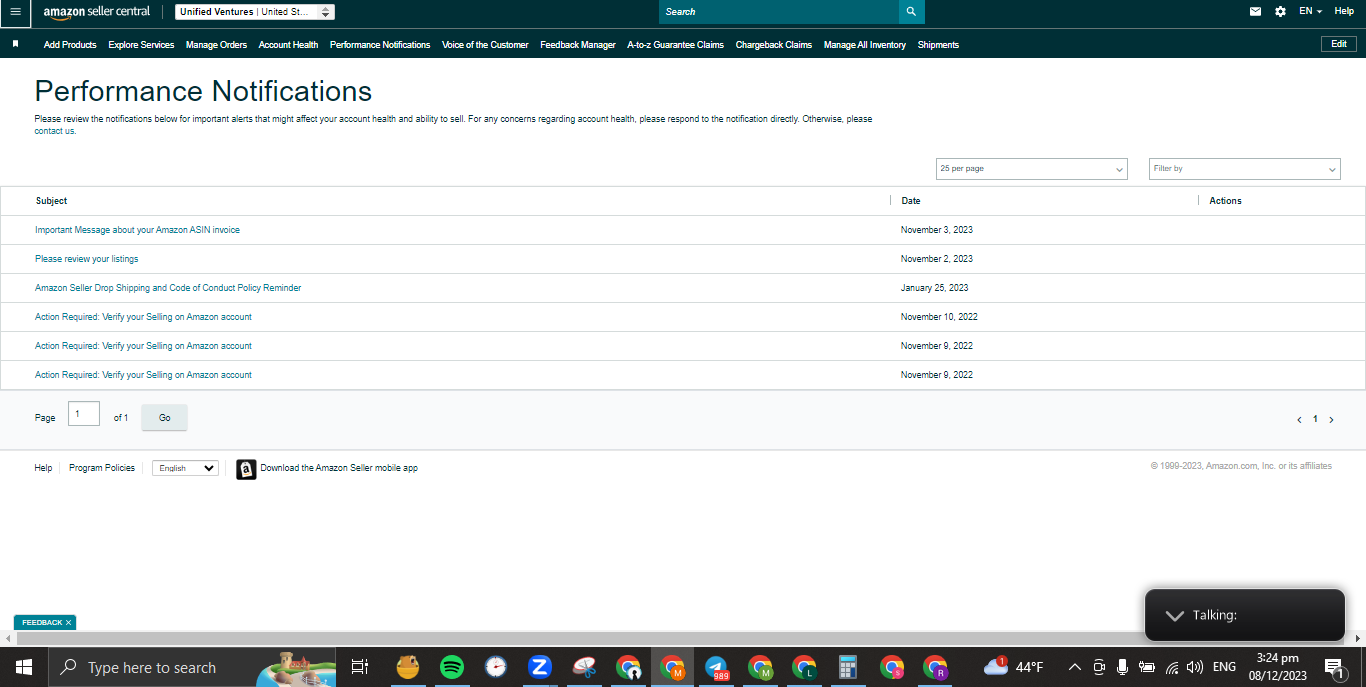Click Download the Amazon Seller mobile app
The width and height of the screenshot is (1366, 687).
(339, 468)
